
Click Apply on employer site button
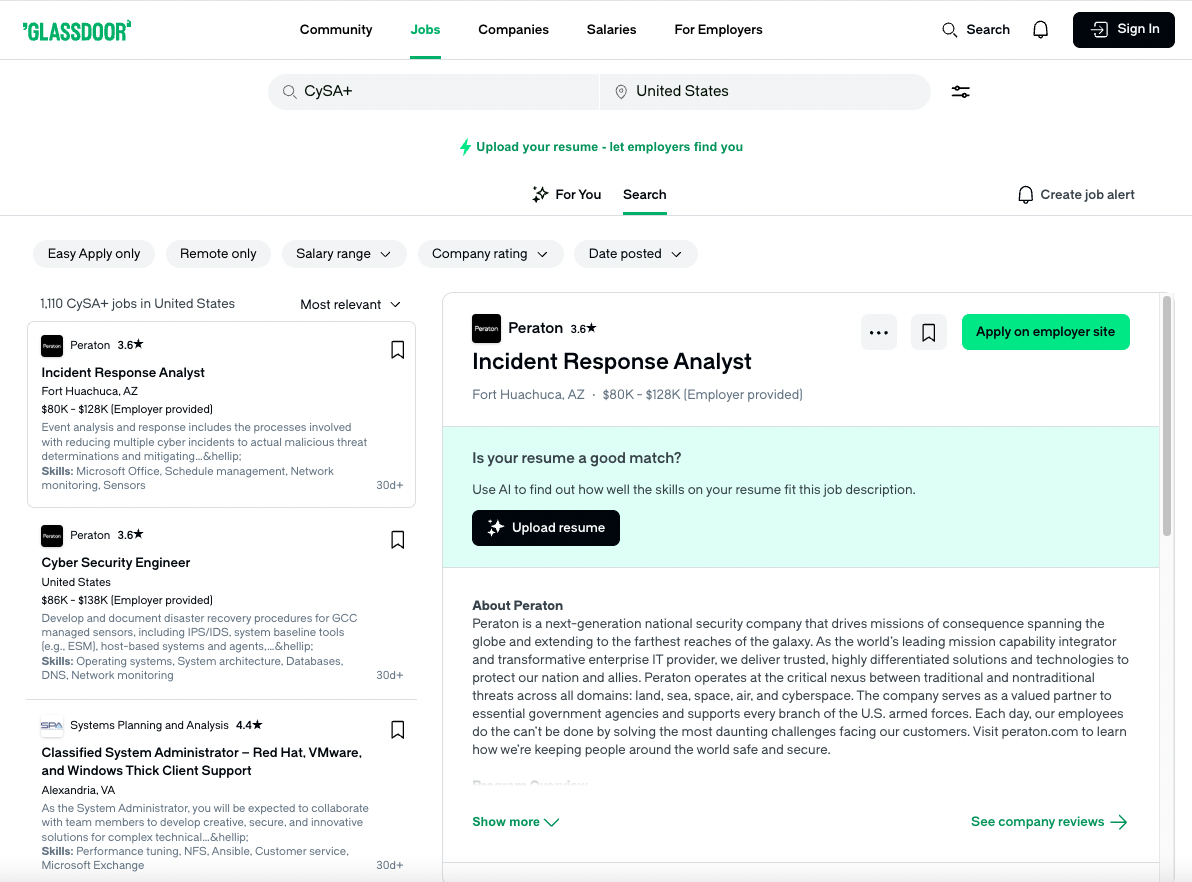coord(1045,332)
